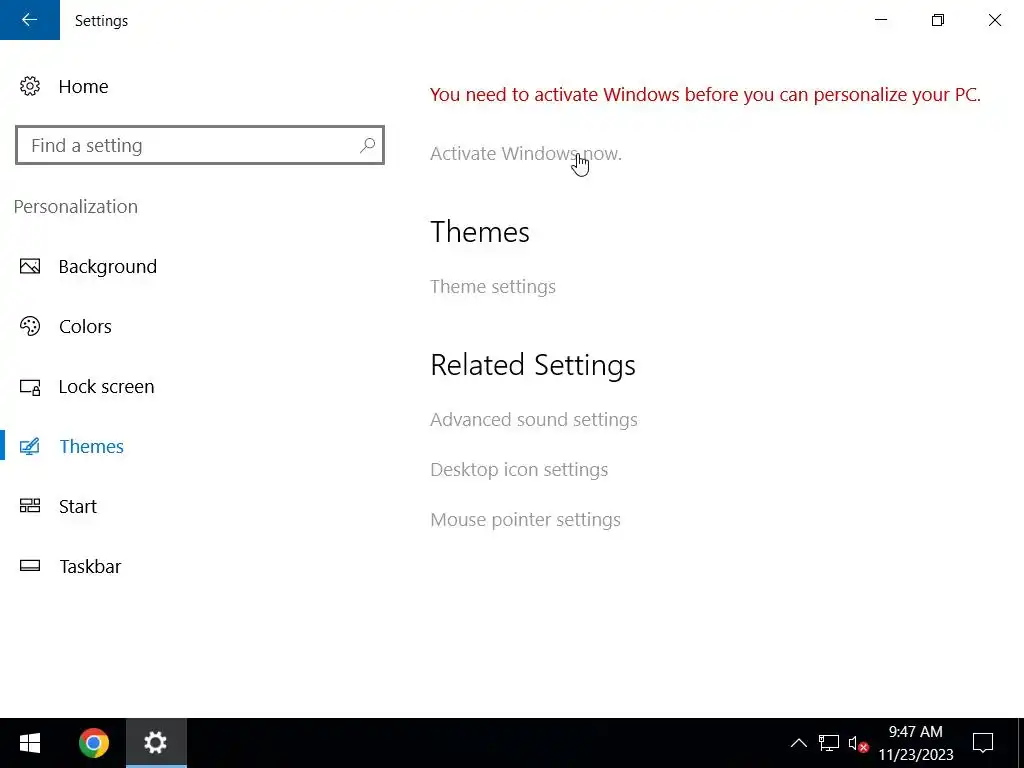Image resolution: width=1024 pixels, height=768 pixels.
Task: Click the Related Settings heading
Action: 533,364
